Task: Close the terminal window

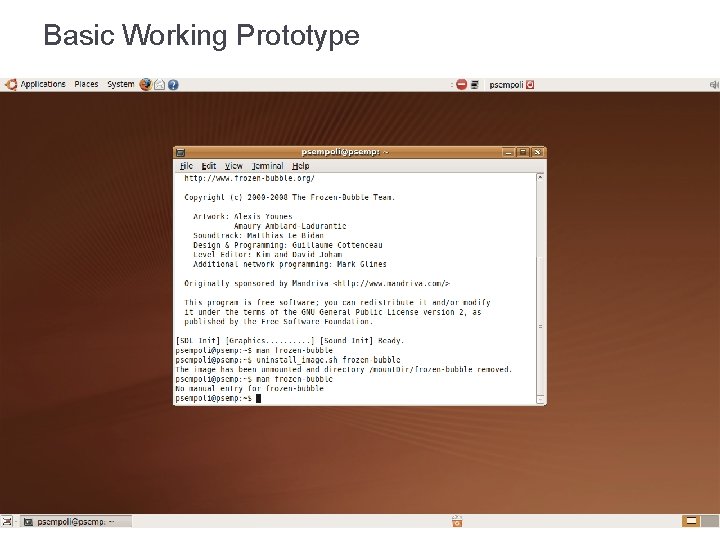Action: click(537, 152)
